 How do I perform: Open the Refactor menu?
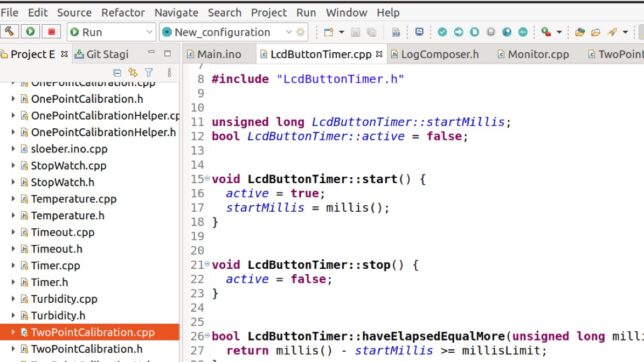pyautogui.click(x=123, y=13)
